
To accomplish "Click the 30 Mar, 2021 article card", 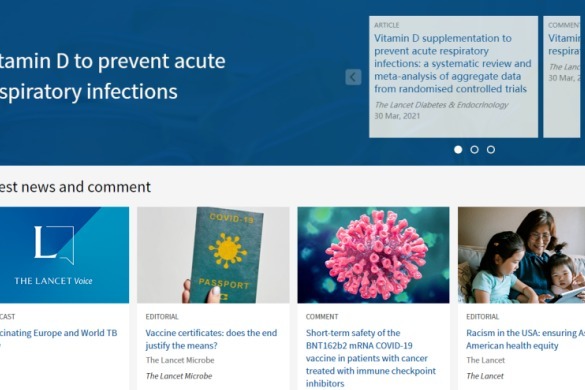I will coord(453,77).
